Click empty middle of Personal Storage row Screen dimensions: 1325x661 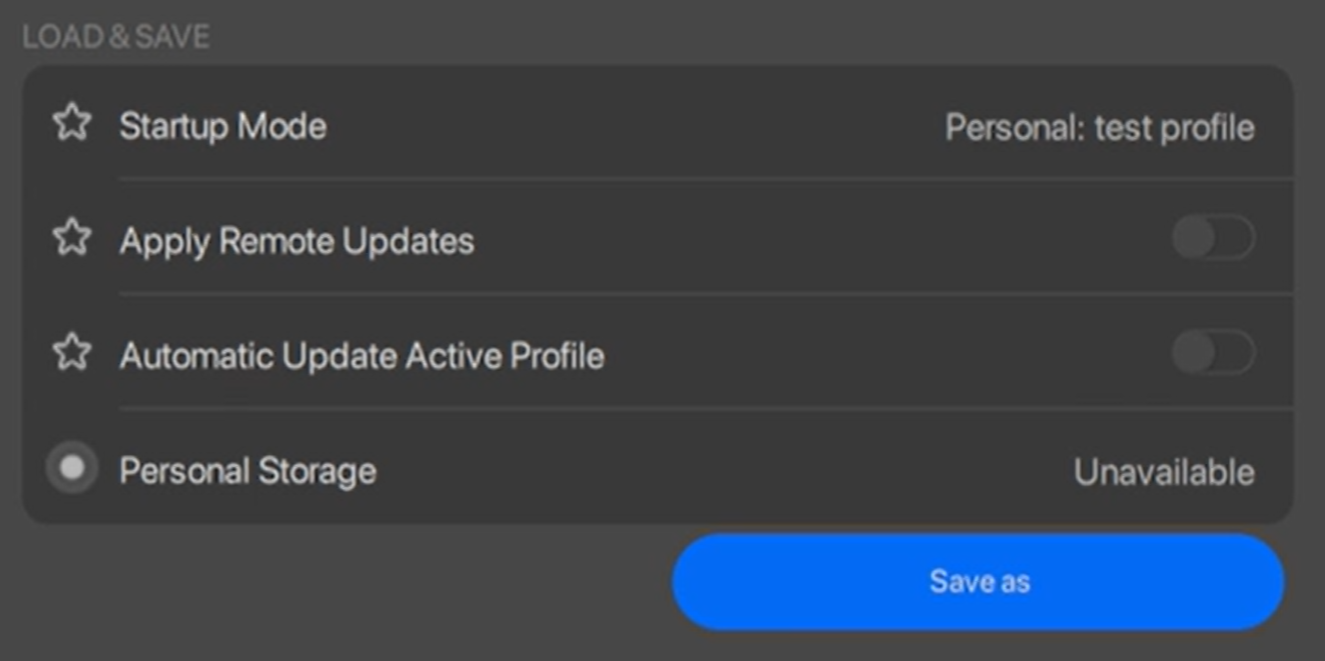[x=700, y=471]
